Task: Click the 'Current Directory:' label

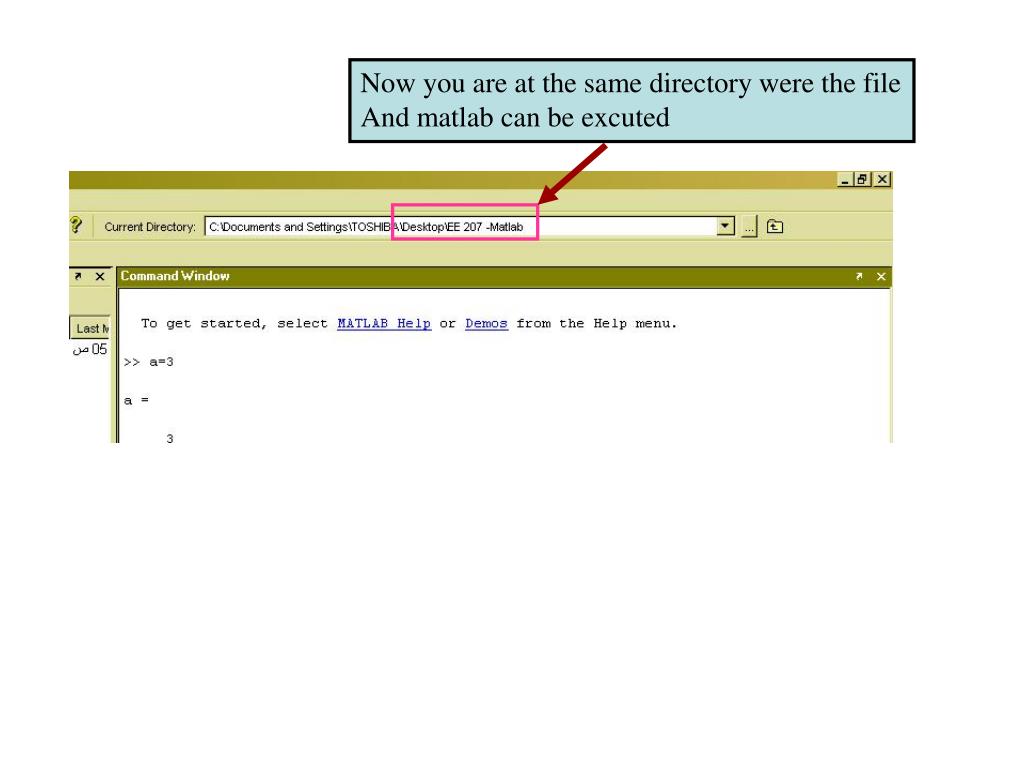Action: (x=150, y=227)
